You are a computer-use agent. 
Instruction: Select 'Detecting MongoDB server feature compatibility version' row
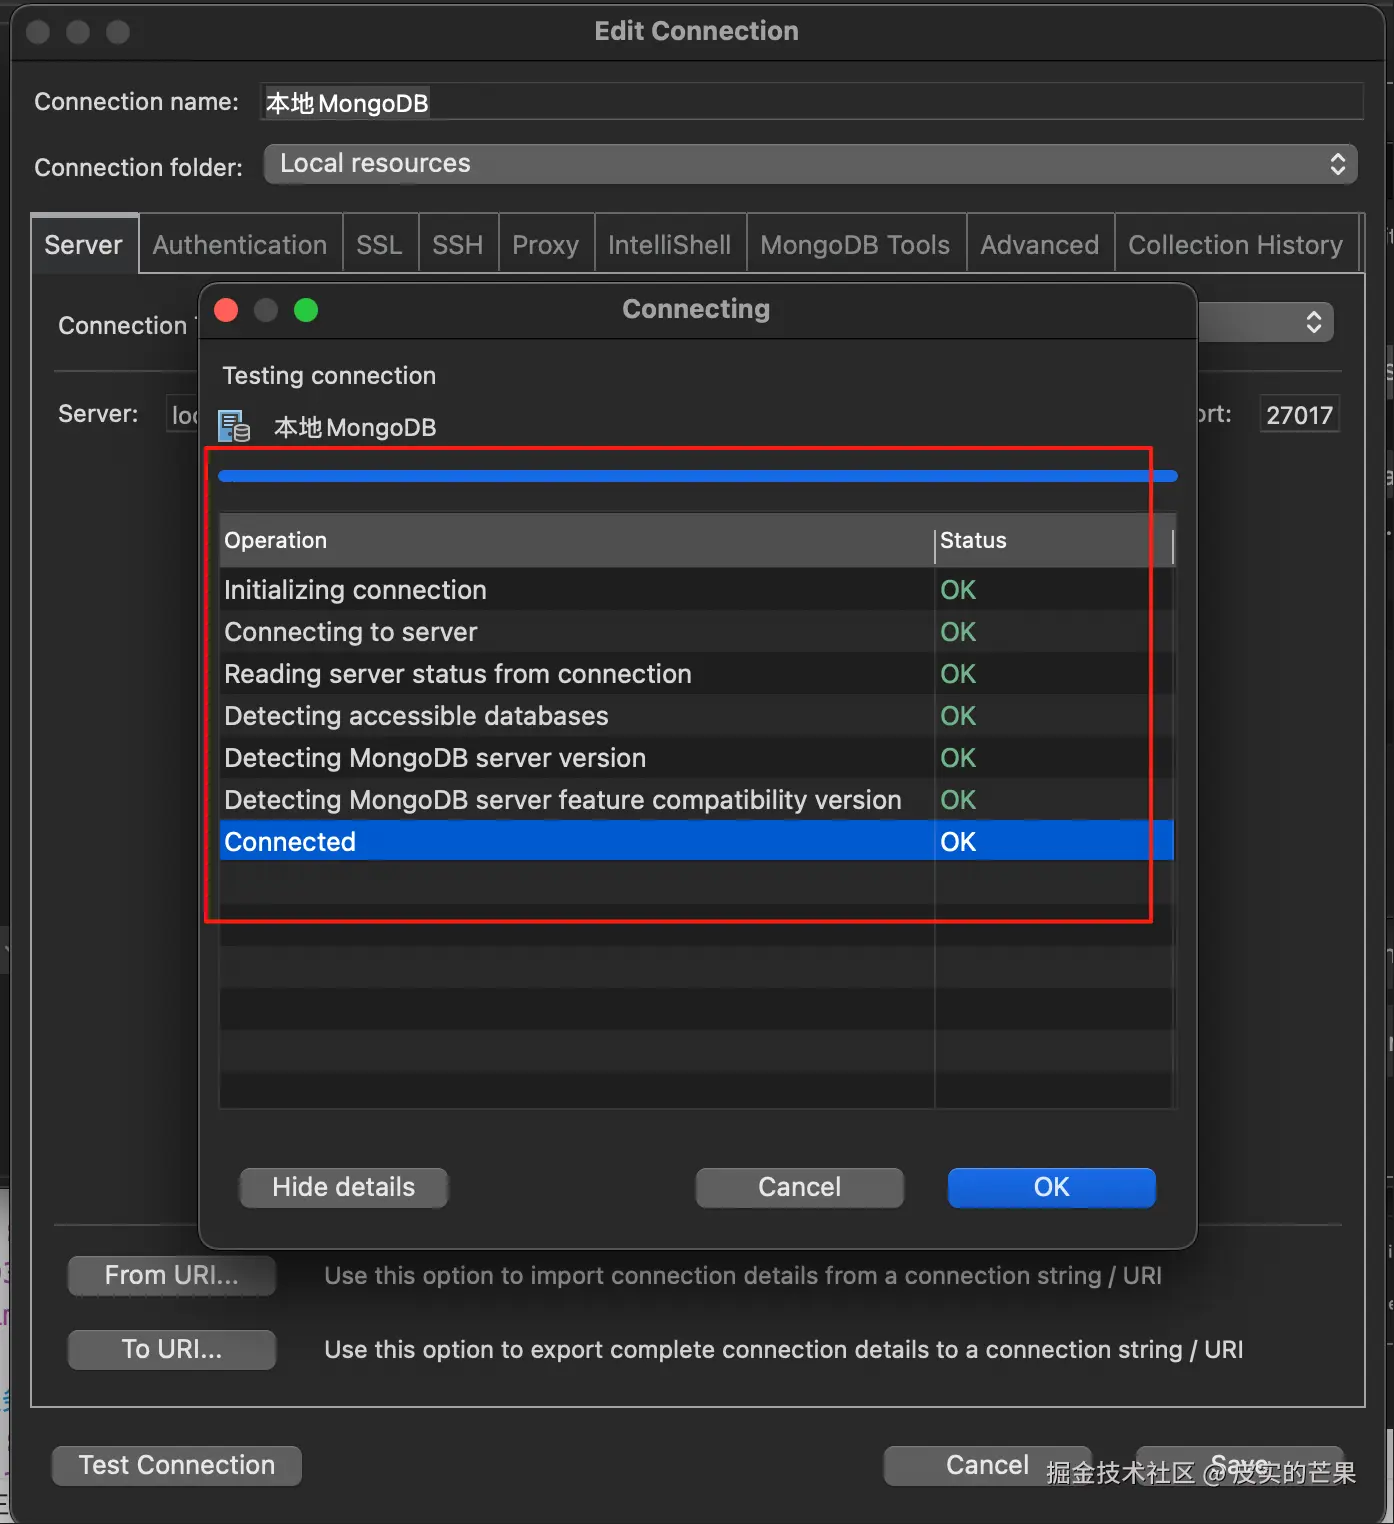pos(697,800)
